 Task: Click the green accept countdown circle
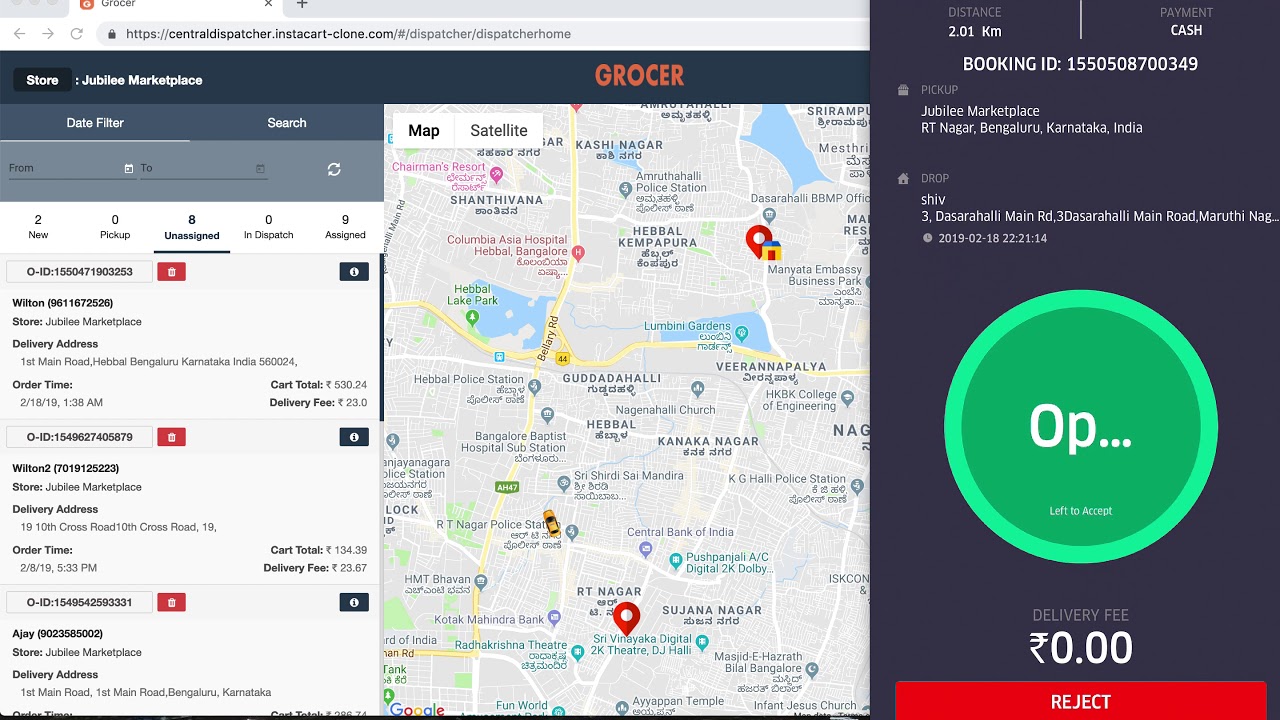point(1080,427)
